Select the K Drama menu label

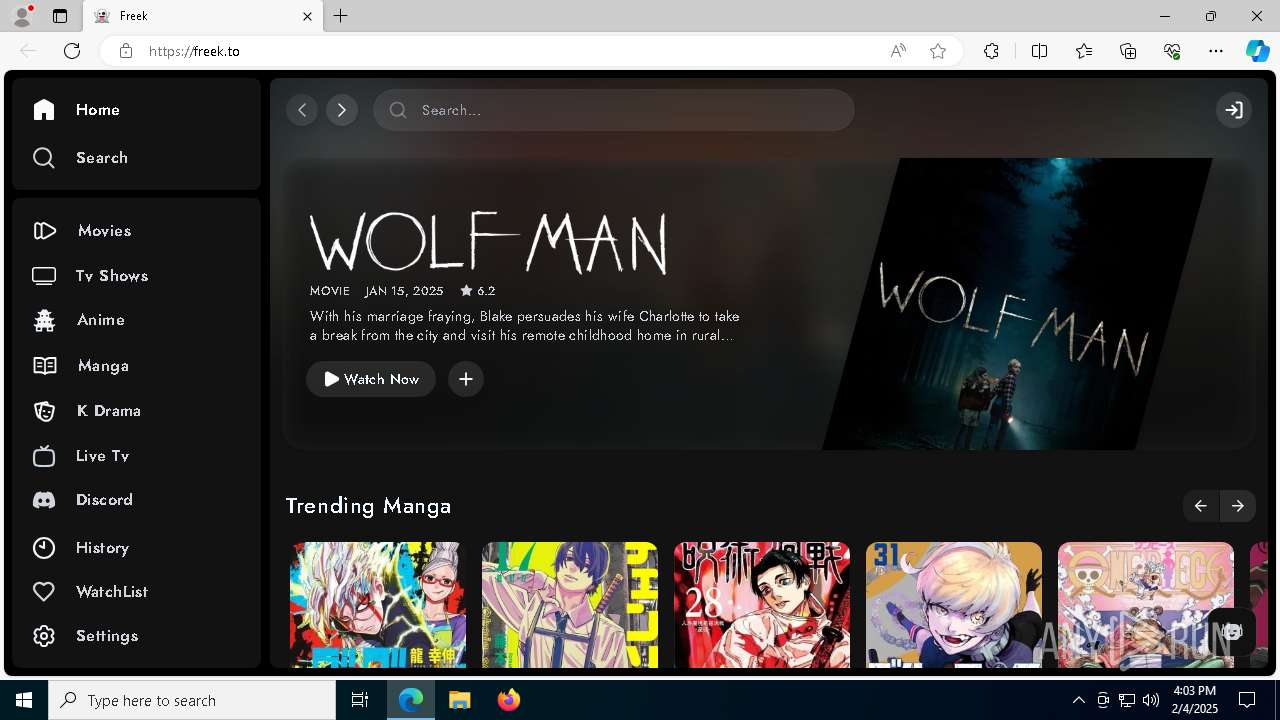coord(109,411)
